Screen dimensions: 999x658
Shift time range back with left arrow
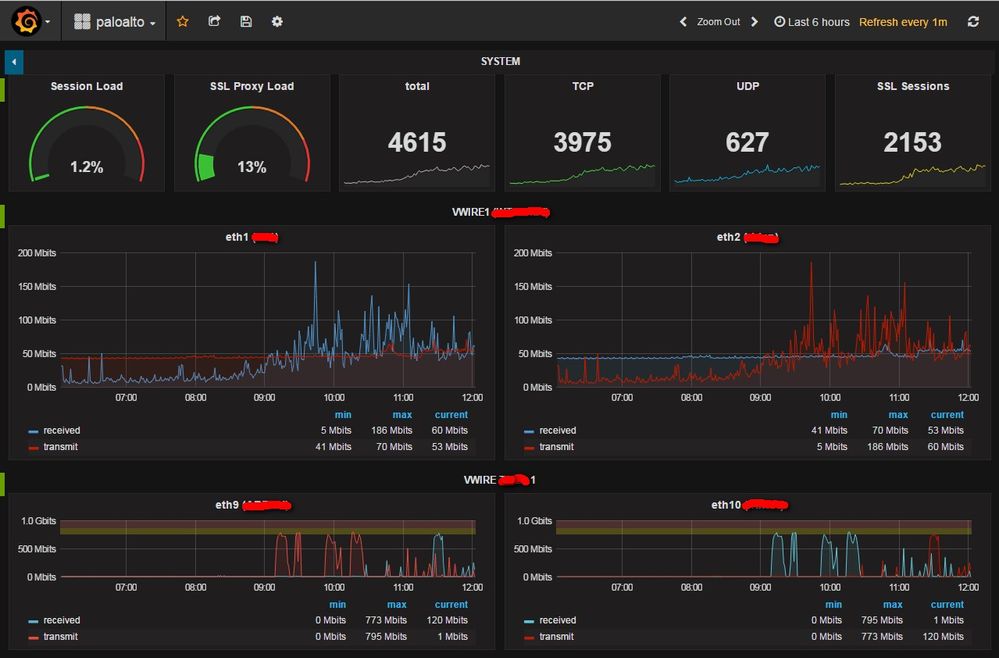point(683,22)
